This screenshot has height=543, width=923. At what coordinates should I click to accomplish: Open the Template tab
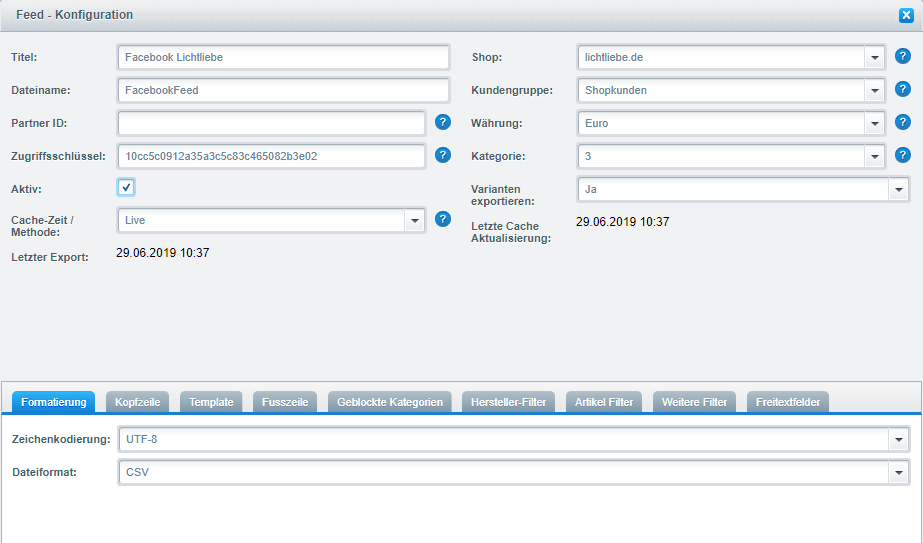click(x=211, y=402)
